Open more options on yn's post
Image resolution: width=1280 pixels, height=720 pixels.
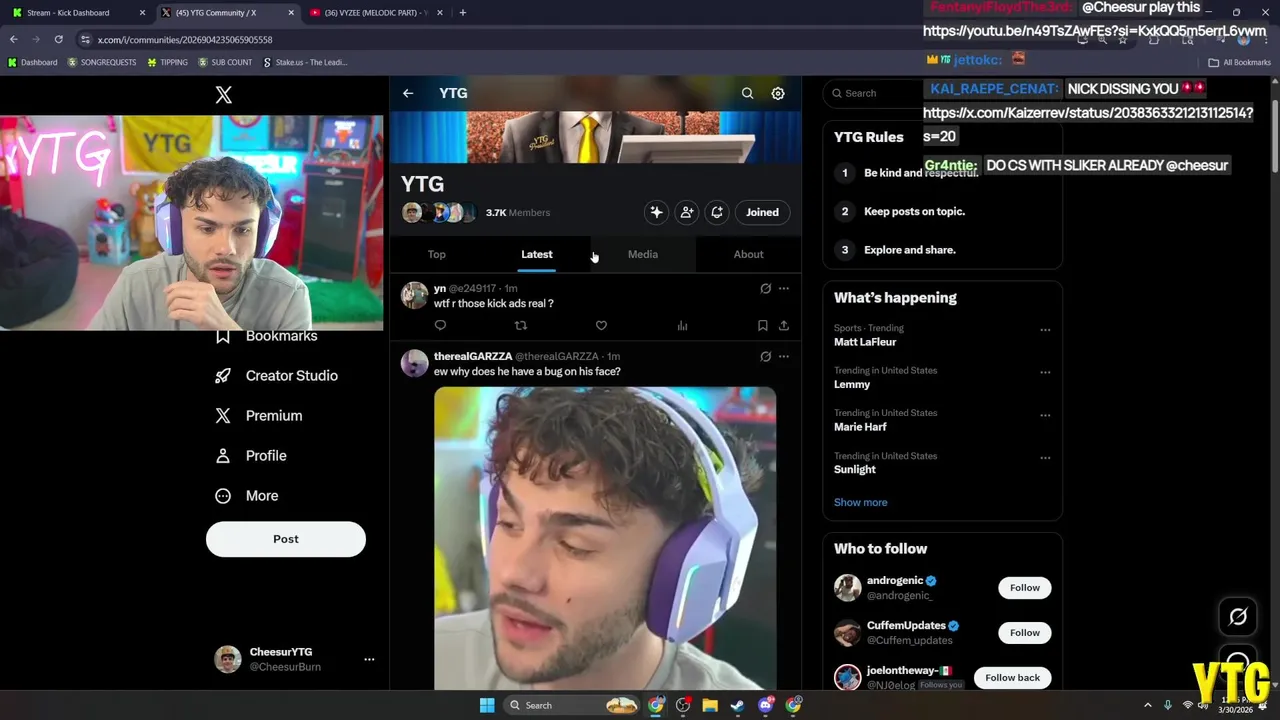pos(784,288)
